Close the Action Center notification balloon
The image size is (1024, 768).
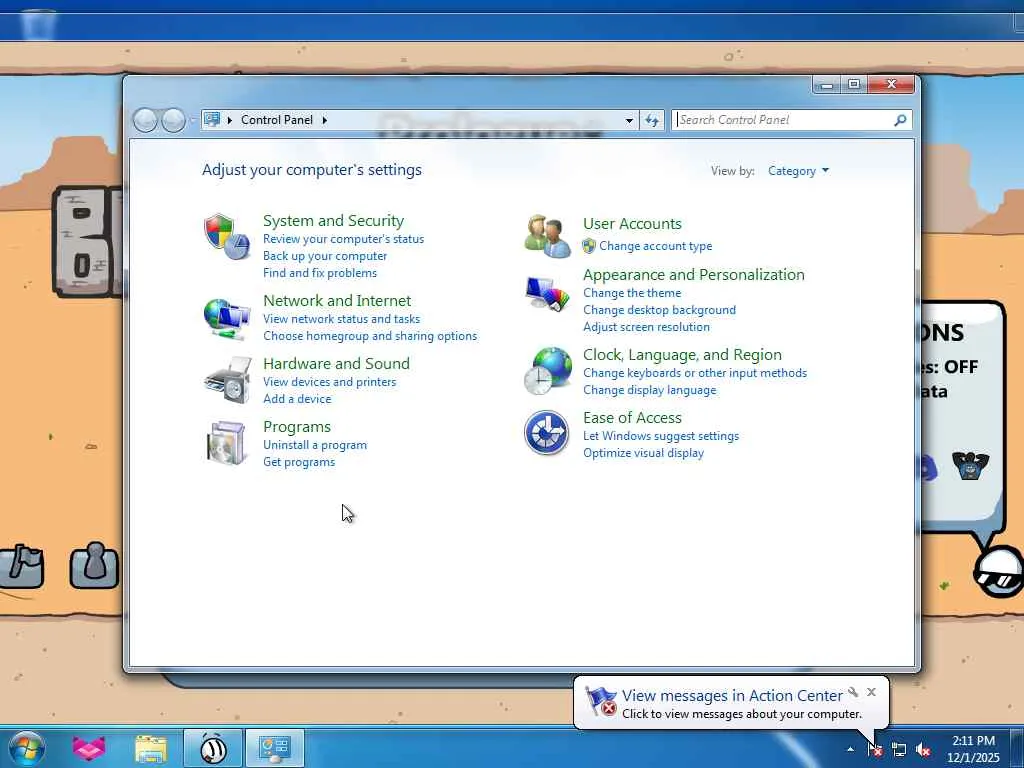pos(871,692)
